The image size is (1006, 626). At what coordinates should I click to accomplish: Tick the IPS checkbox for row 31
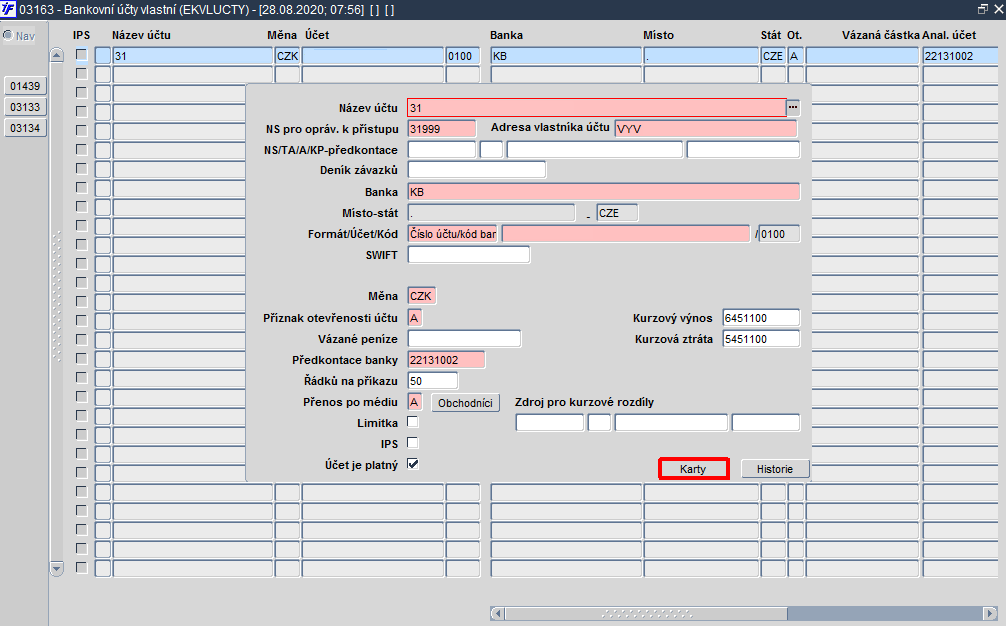click(81, 55)
